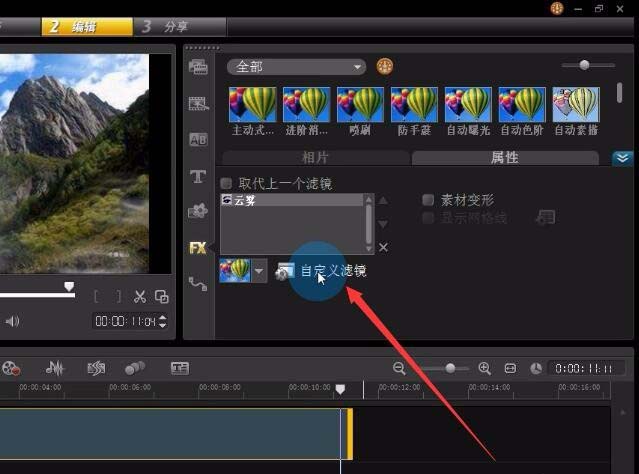Screen dimensions: 639x474
Task: Zoom in the timeline
Action: [485, 368]
